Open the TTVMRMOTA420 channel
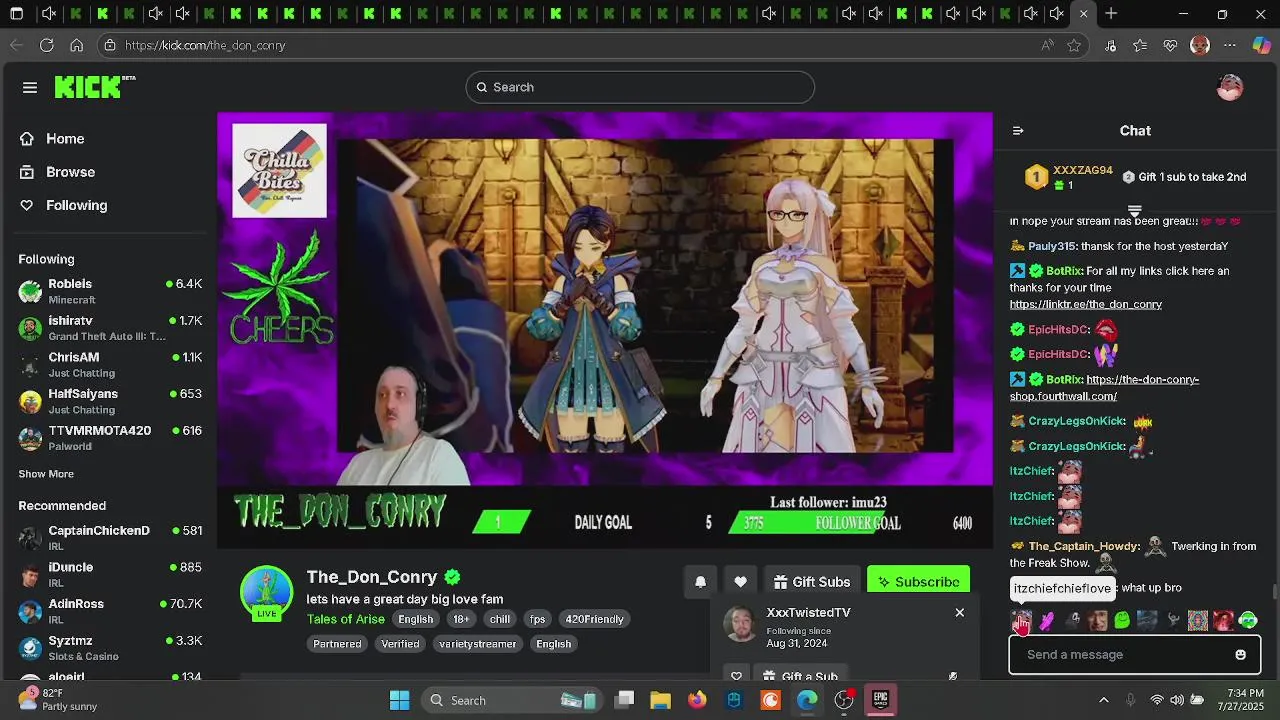1280x720 pixels. point(110,438)
